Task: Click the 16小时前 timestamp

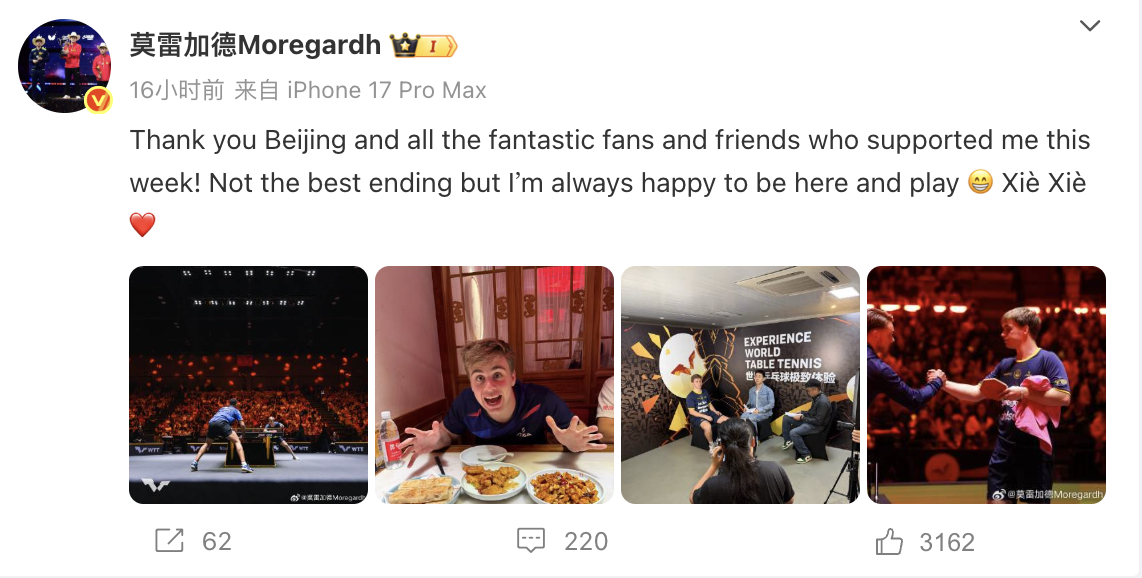Action: click(177, 90)
